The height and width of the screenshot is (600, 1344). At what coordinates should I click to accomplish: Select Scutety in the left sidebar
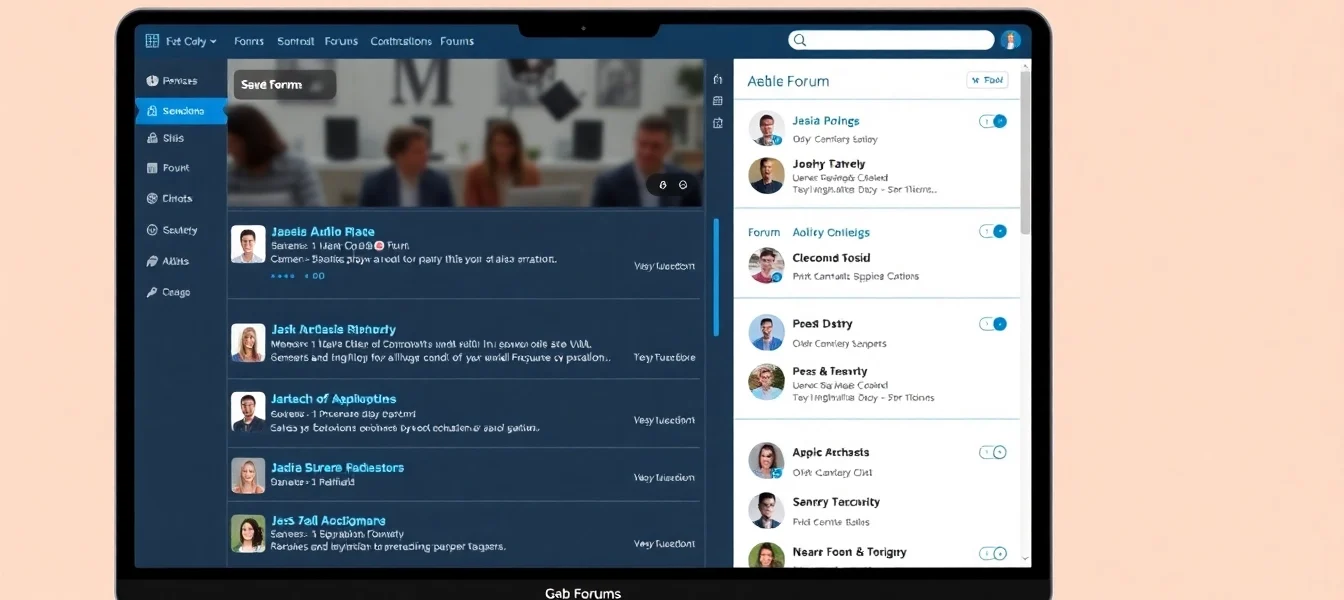click(x=181, y=230)
